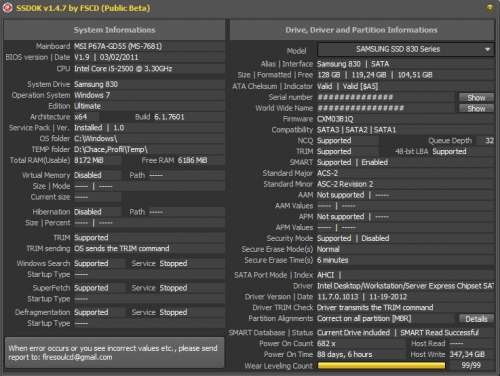
Task: Open Partition Alignments Details
Action: 476,319
